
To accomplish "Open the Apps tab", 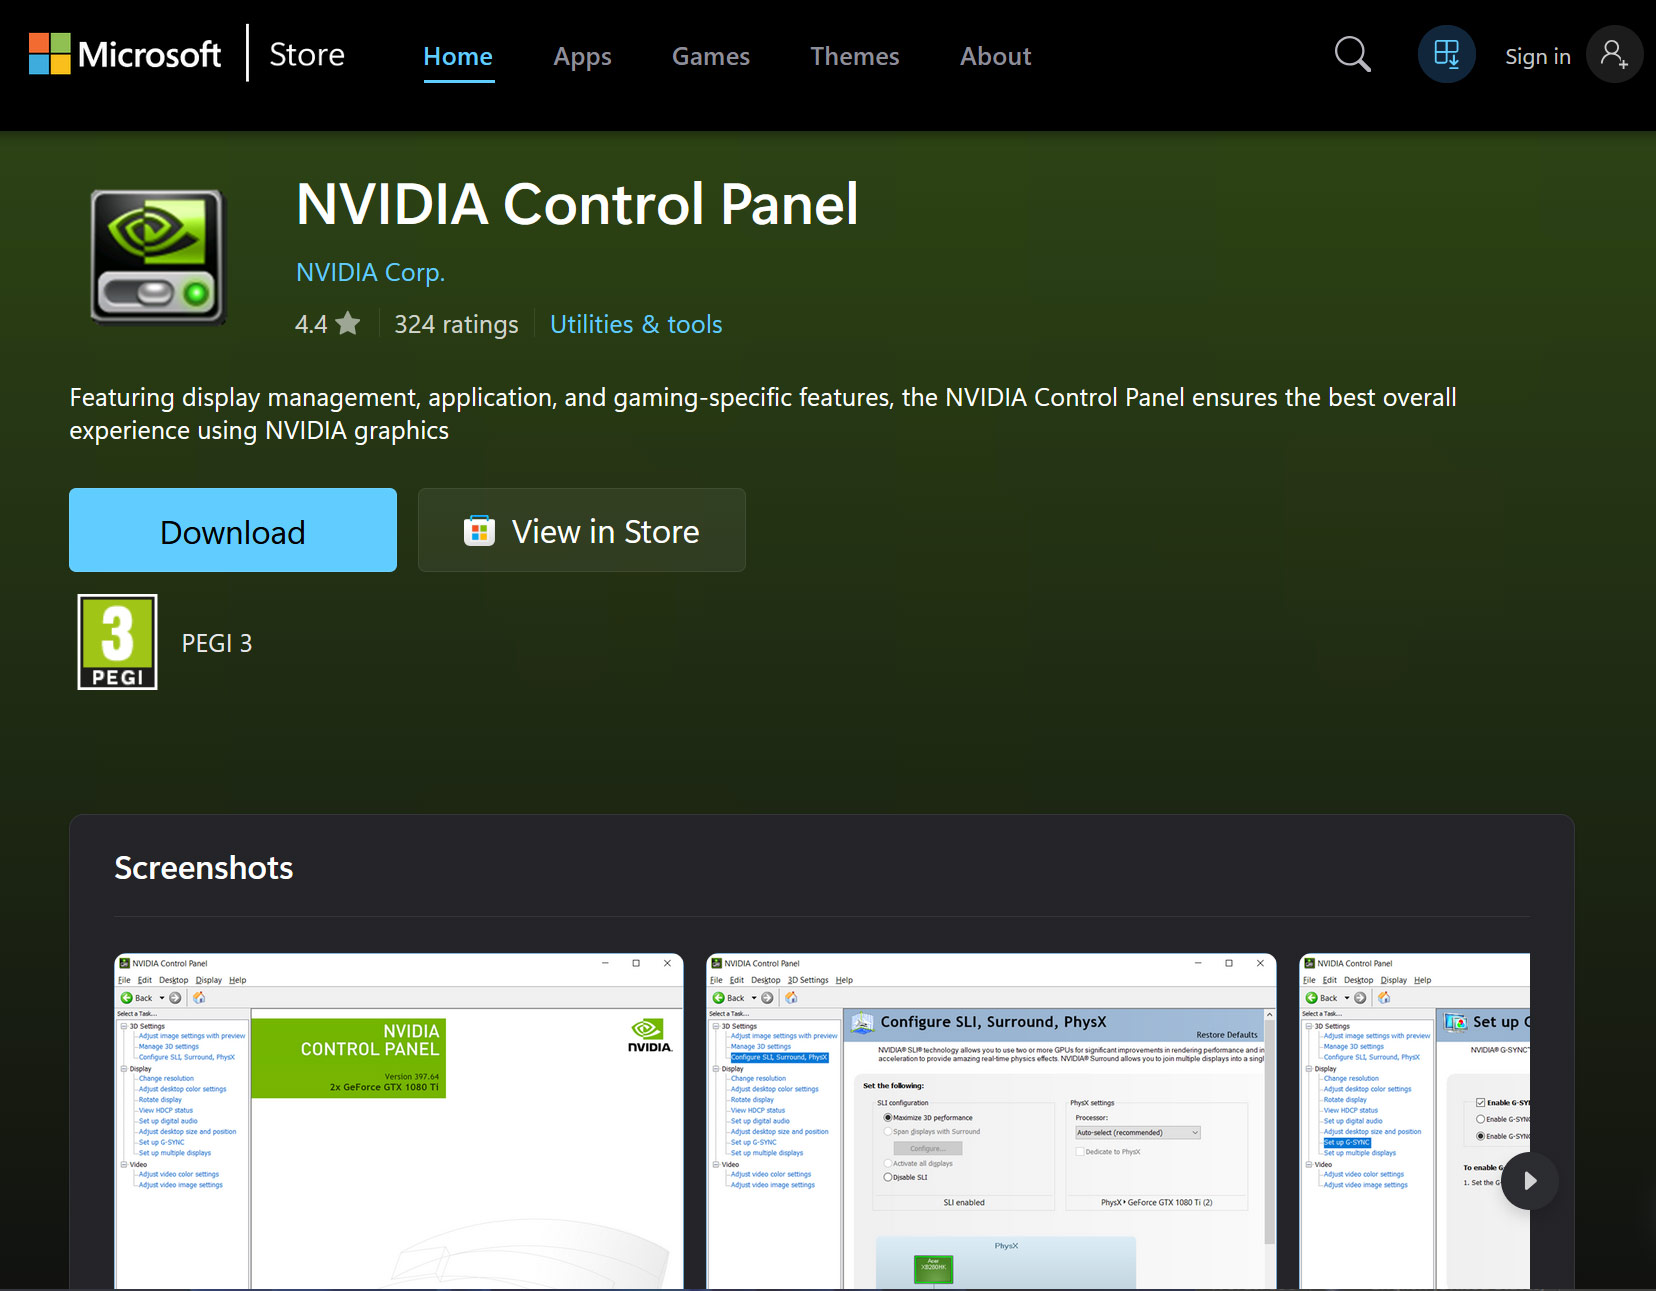I will coord(583,57).
